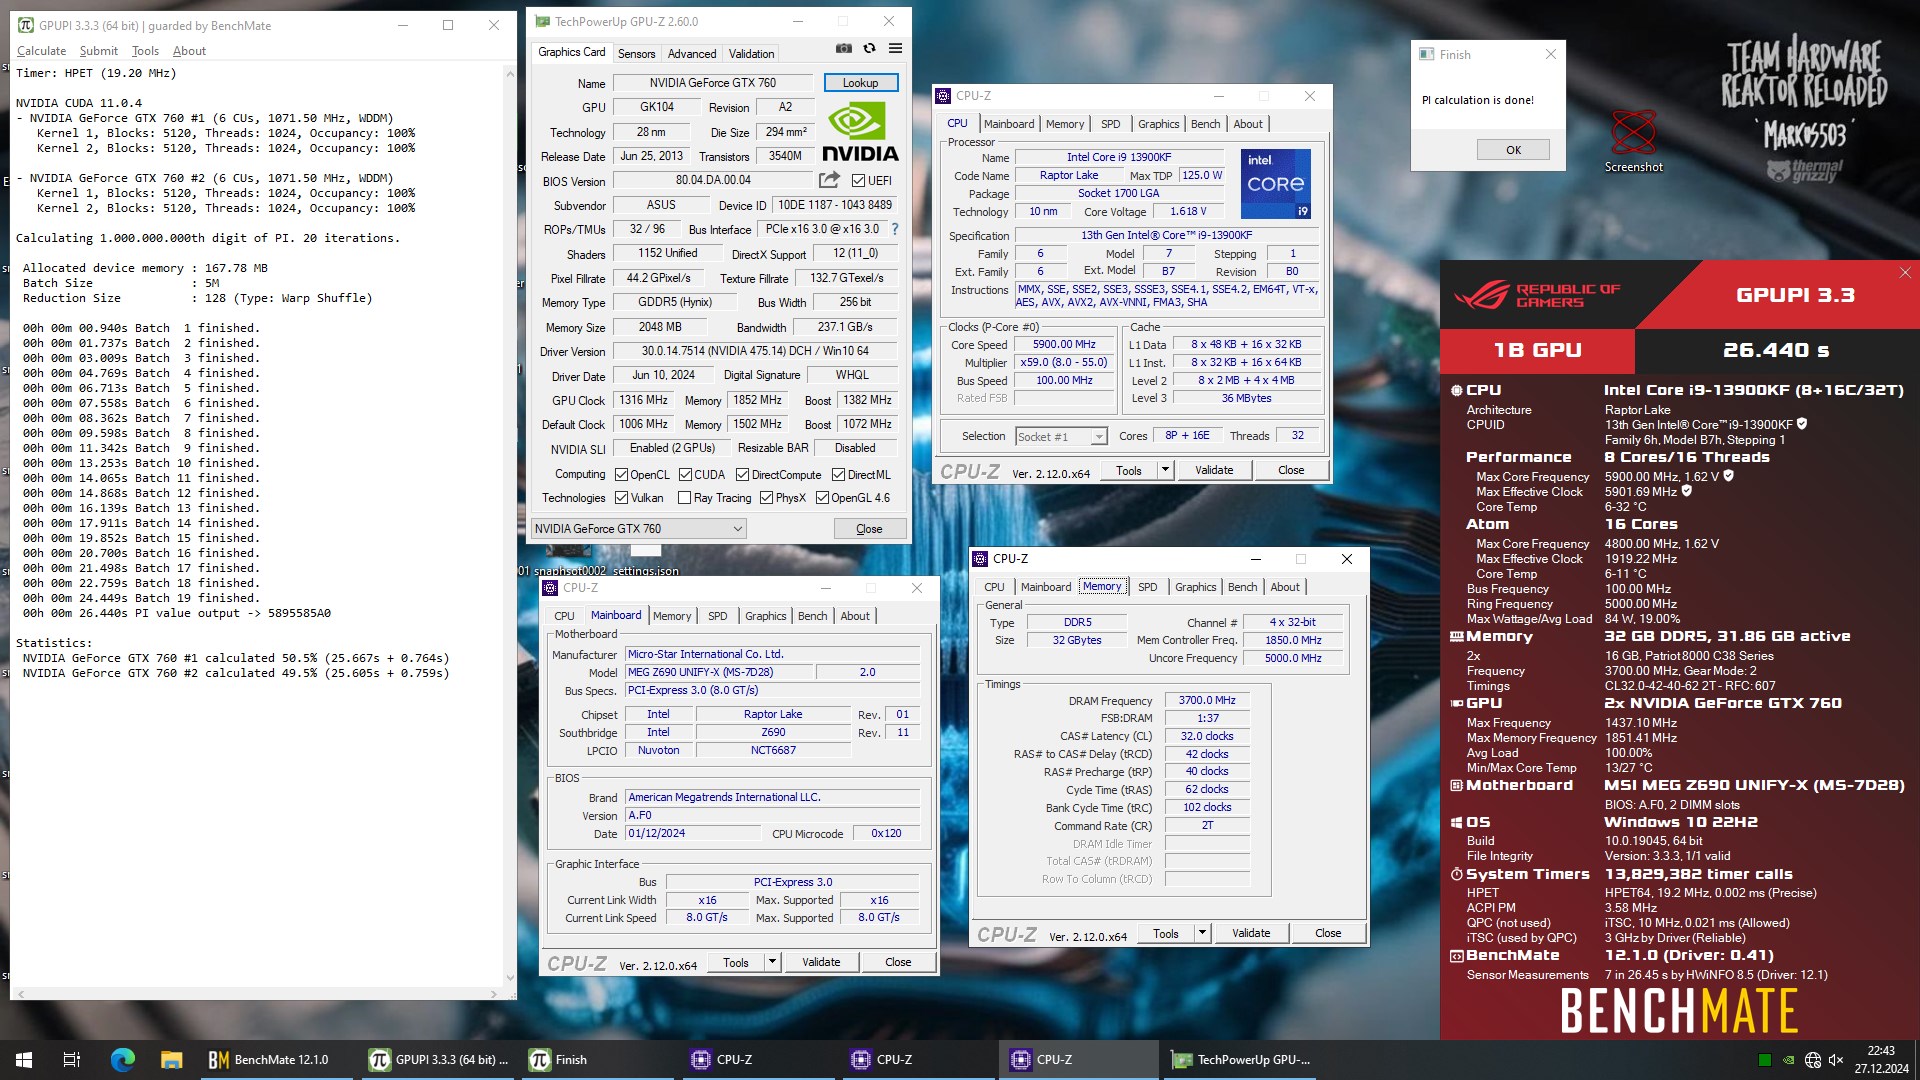Viewport: 1920px width, 1080px height.
Task: Click Core Speed 5900.00 MHz field
Action: (1064, 345)
